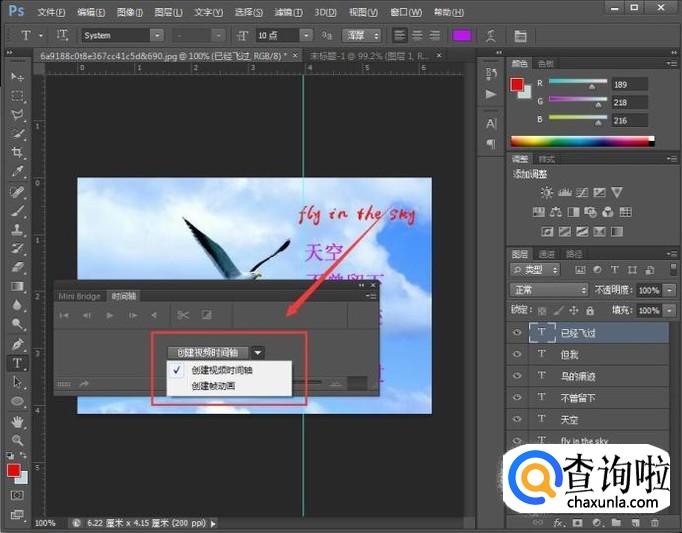Hide the 已经飞过 text layer
The width and height of the screenshot is (682, 533).
[517, 333]
